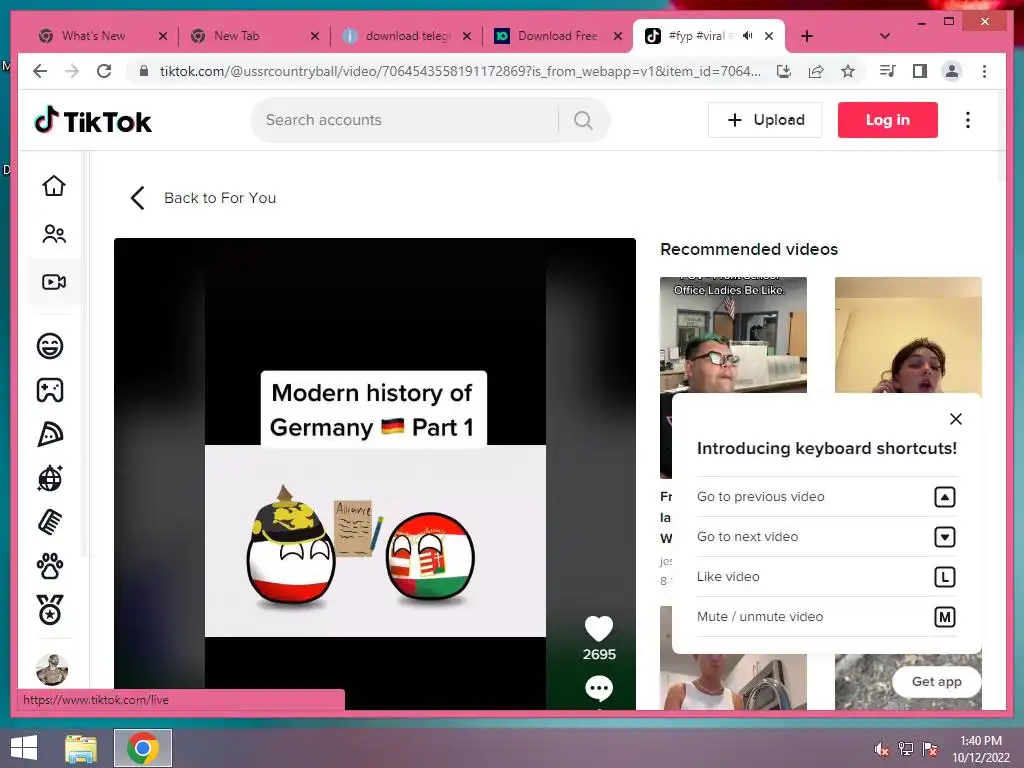Image resolution: width=1024 pixels, height=768 pixels.
Task: Click the L key icon for Like video
Action: pos(945,577)
